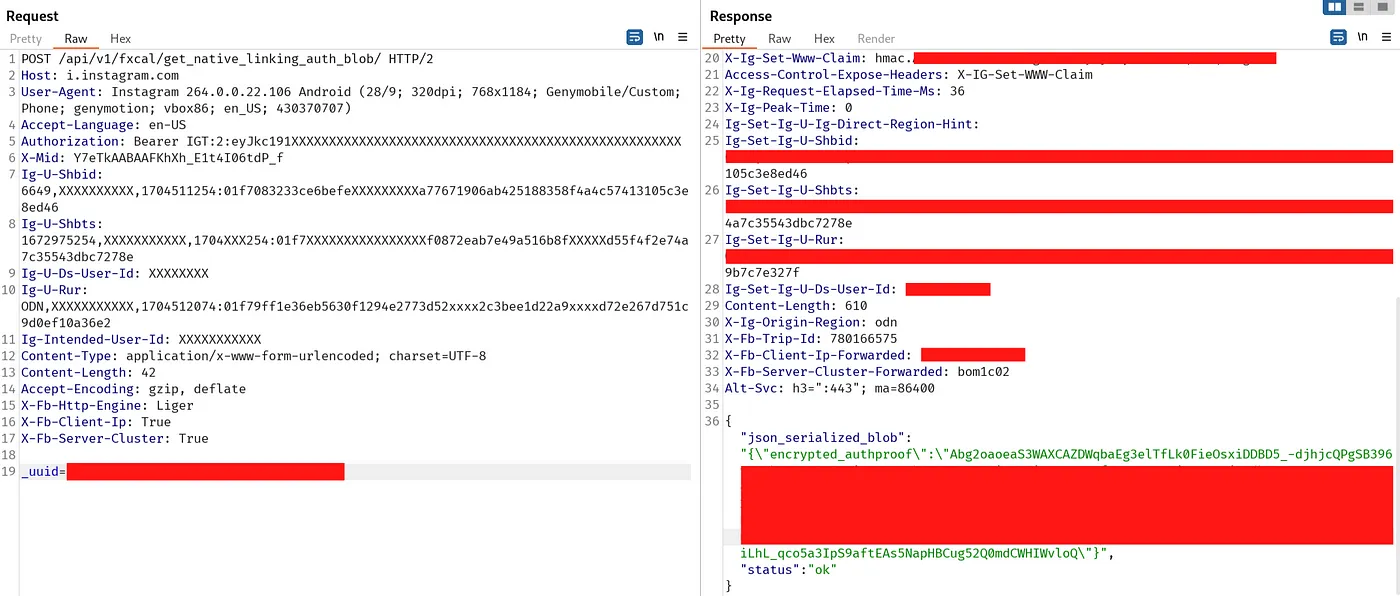Click the Content-Type header in Request
This screenshot has height=596, width=1400.
tap(253, 356)
